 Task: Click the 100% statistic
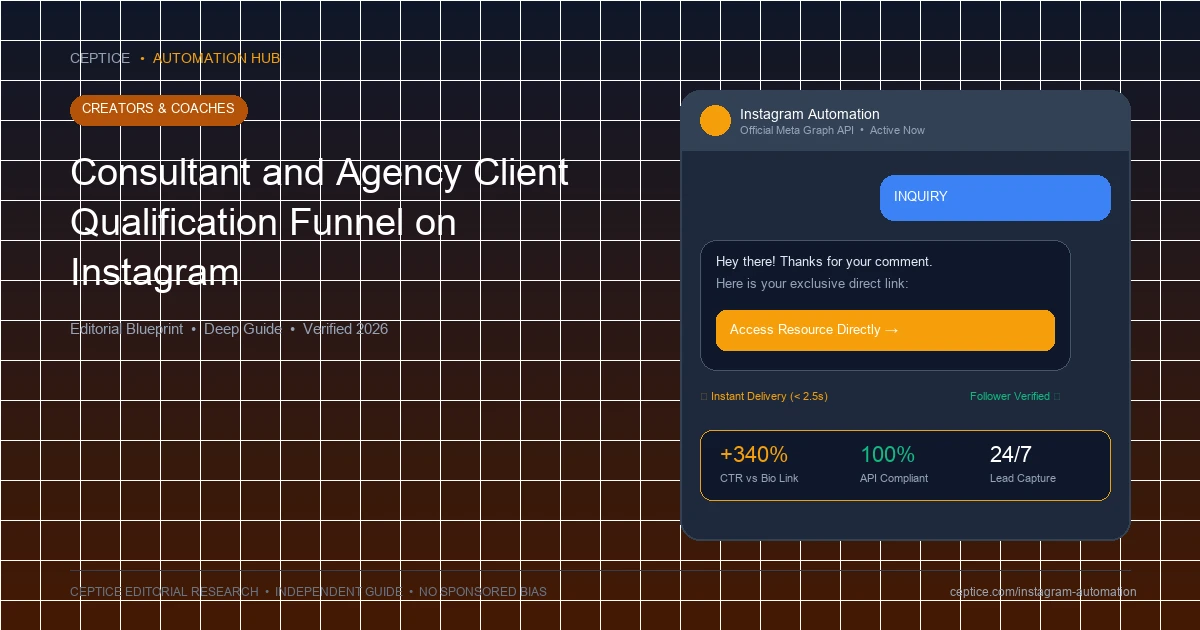tap(887, 455)
